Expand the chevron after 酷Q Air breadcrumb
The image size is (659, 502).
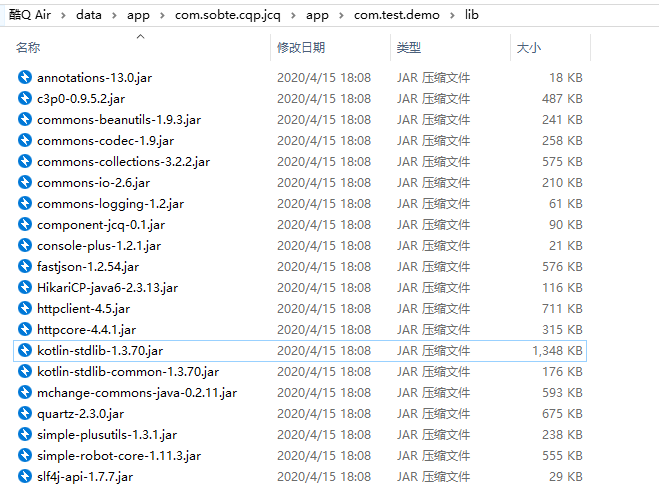[63, 16]
